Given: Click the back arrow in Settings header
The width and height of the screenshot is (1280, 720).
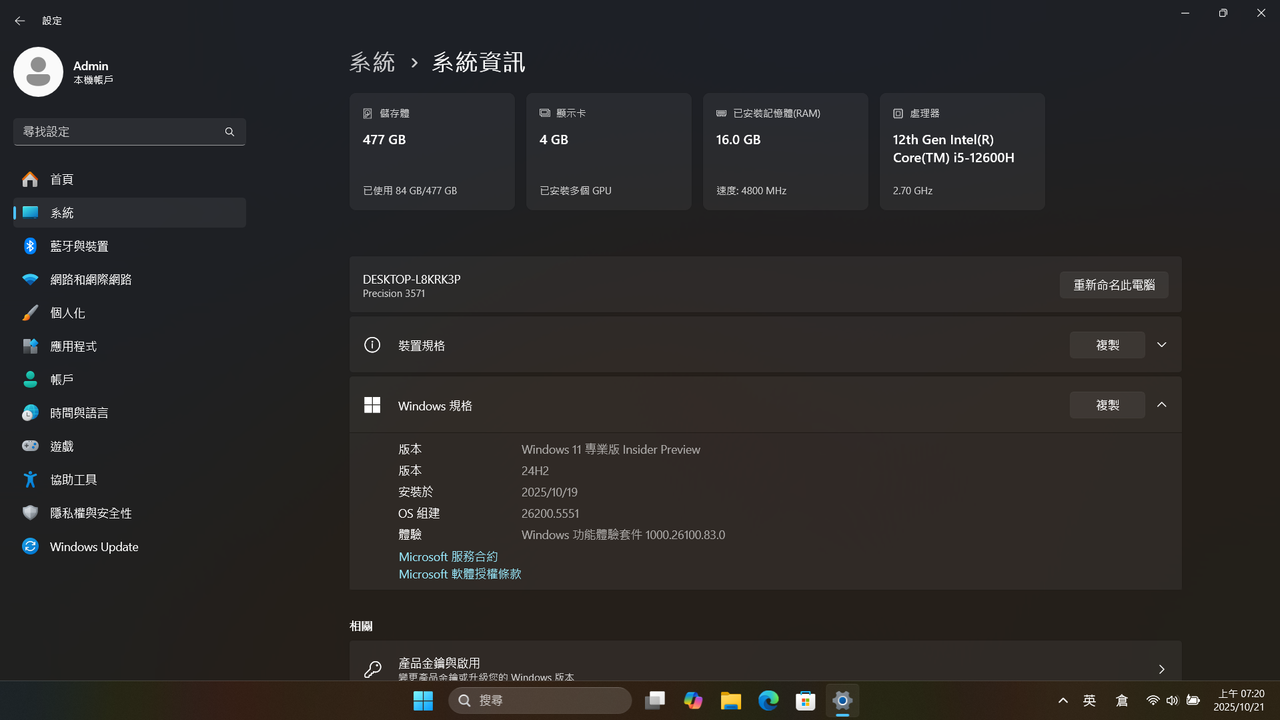Looking at the screenshot, I should 20,20.
